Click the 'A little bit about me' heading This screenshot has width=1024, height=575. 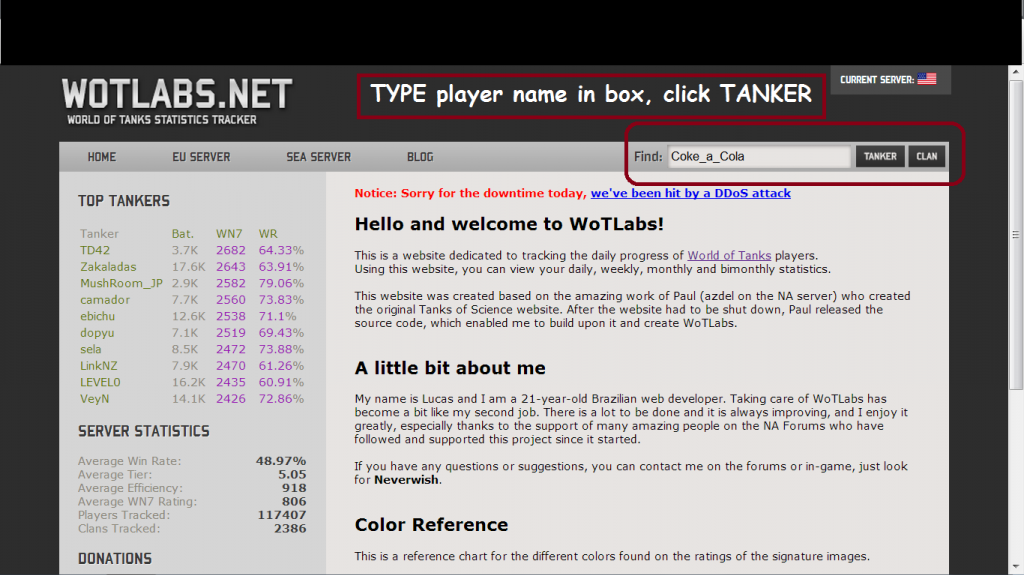click(450, 368)
